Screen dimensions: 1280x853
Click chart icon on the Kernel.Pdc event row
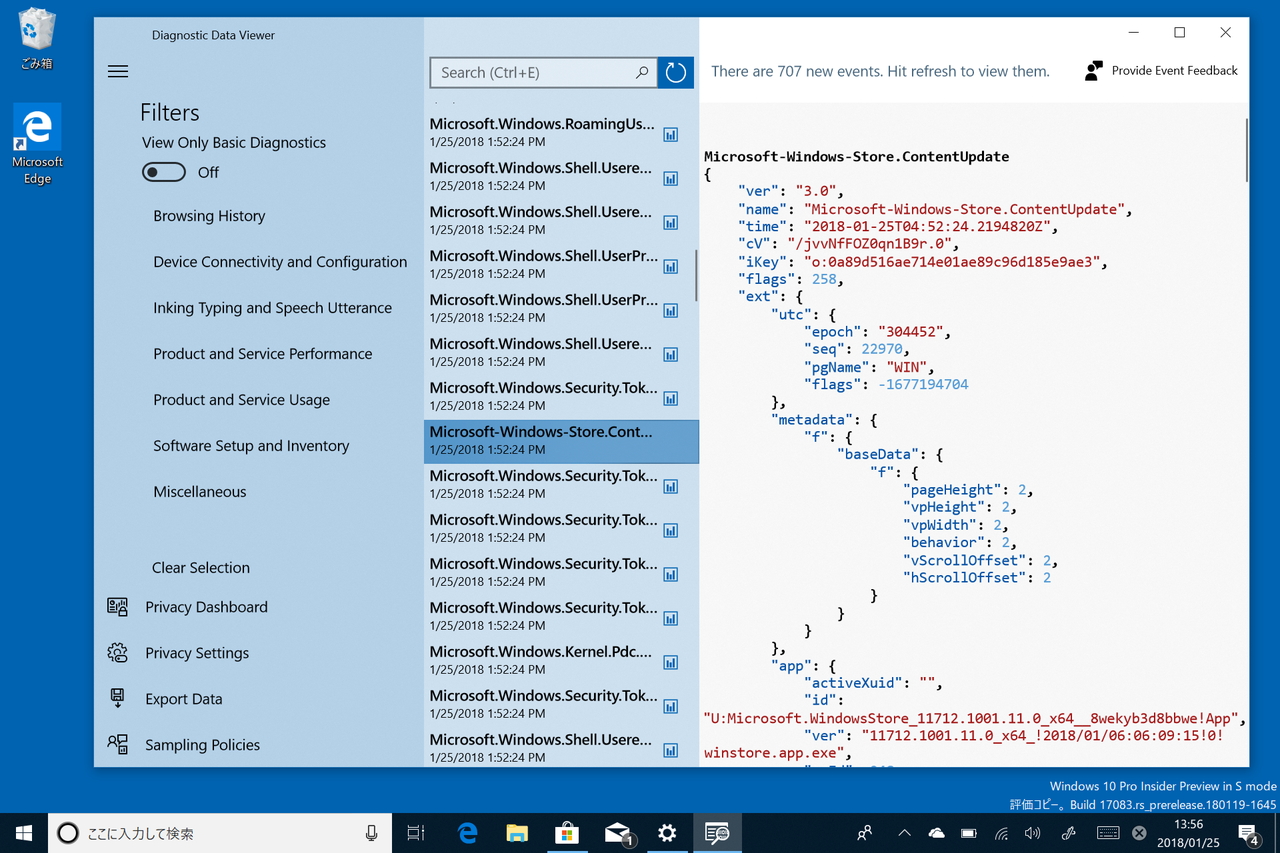[x=671, y=662]
